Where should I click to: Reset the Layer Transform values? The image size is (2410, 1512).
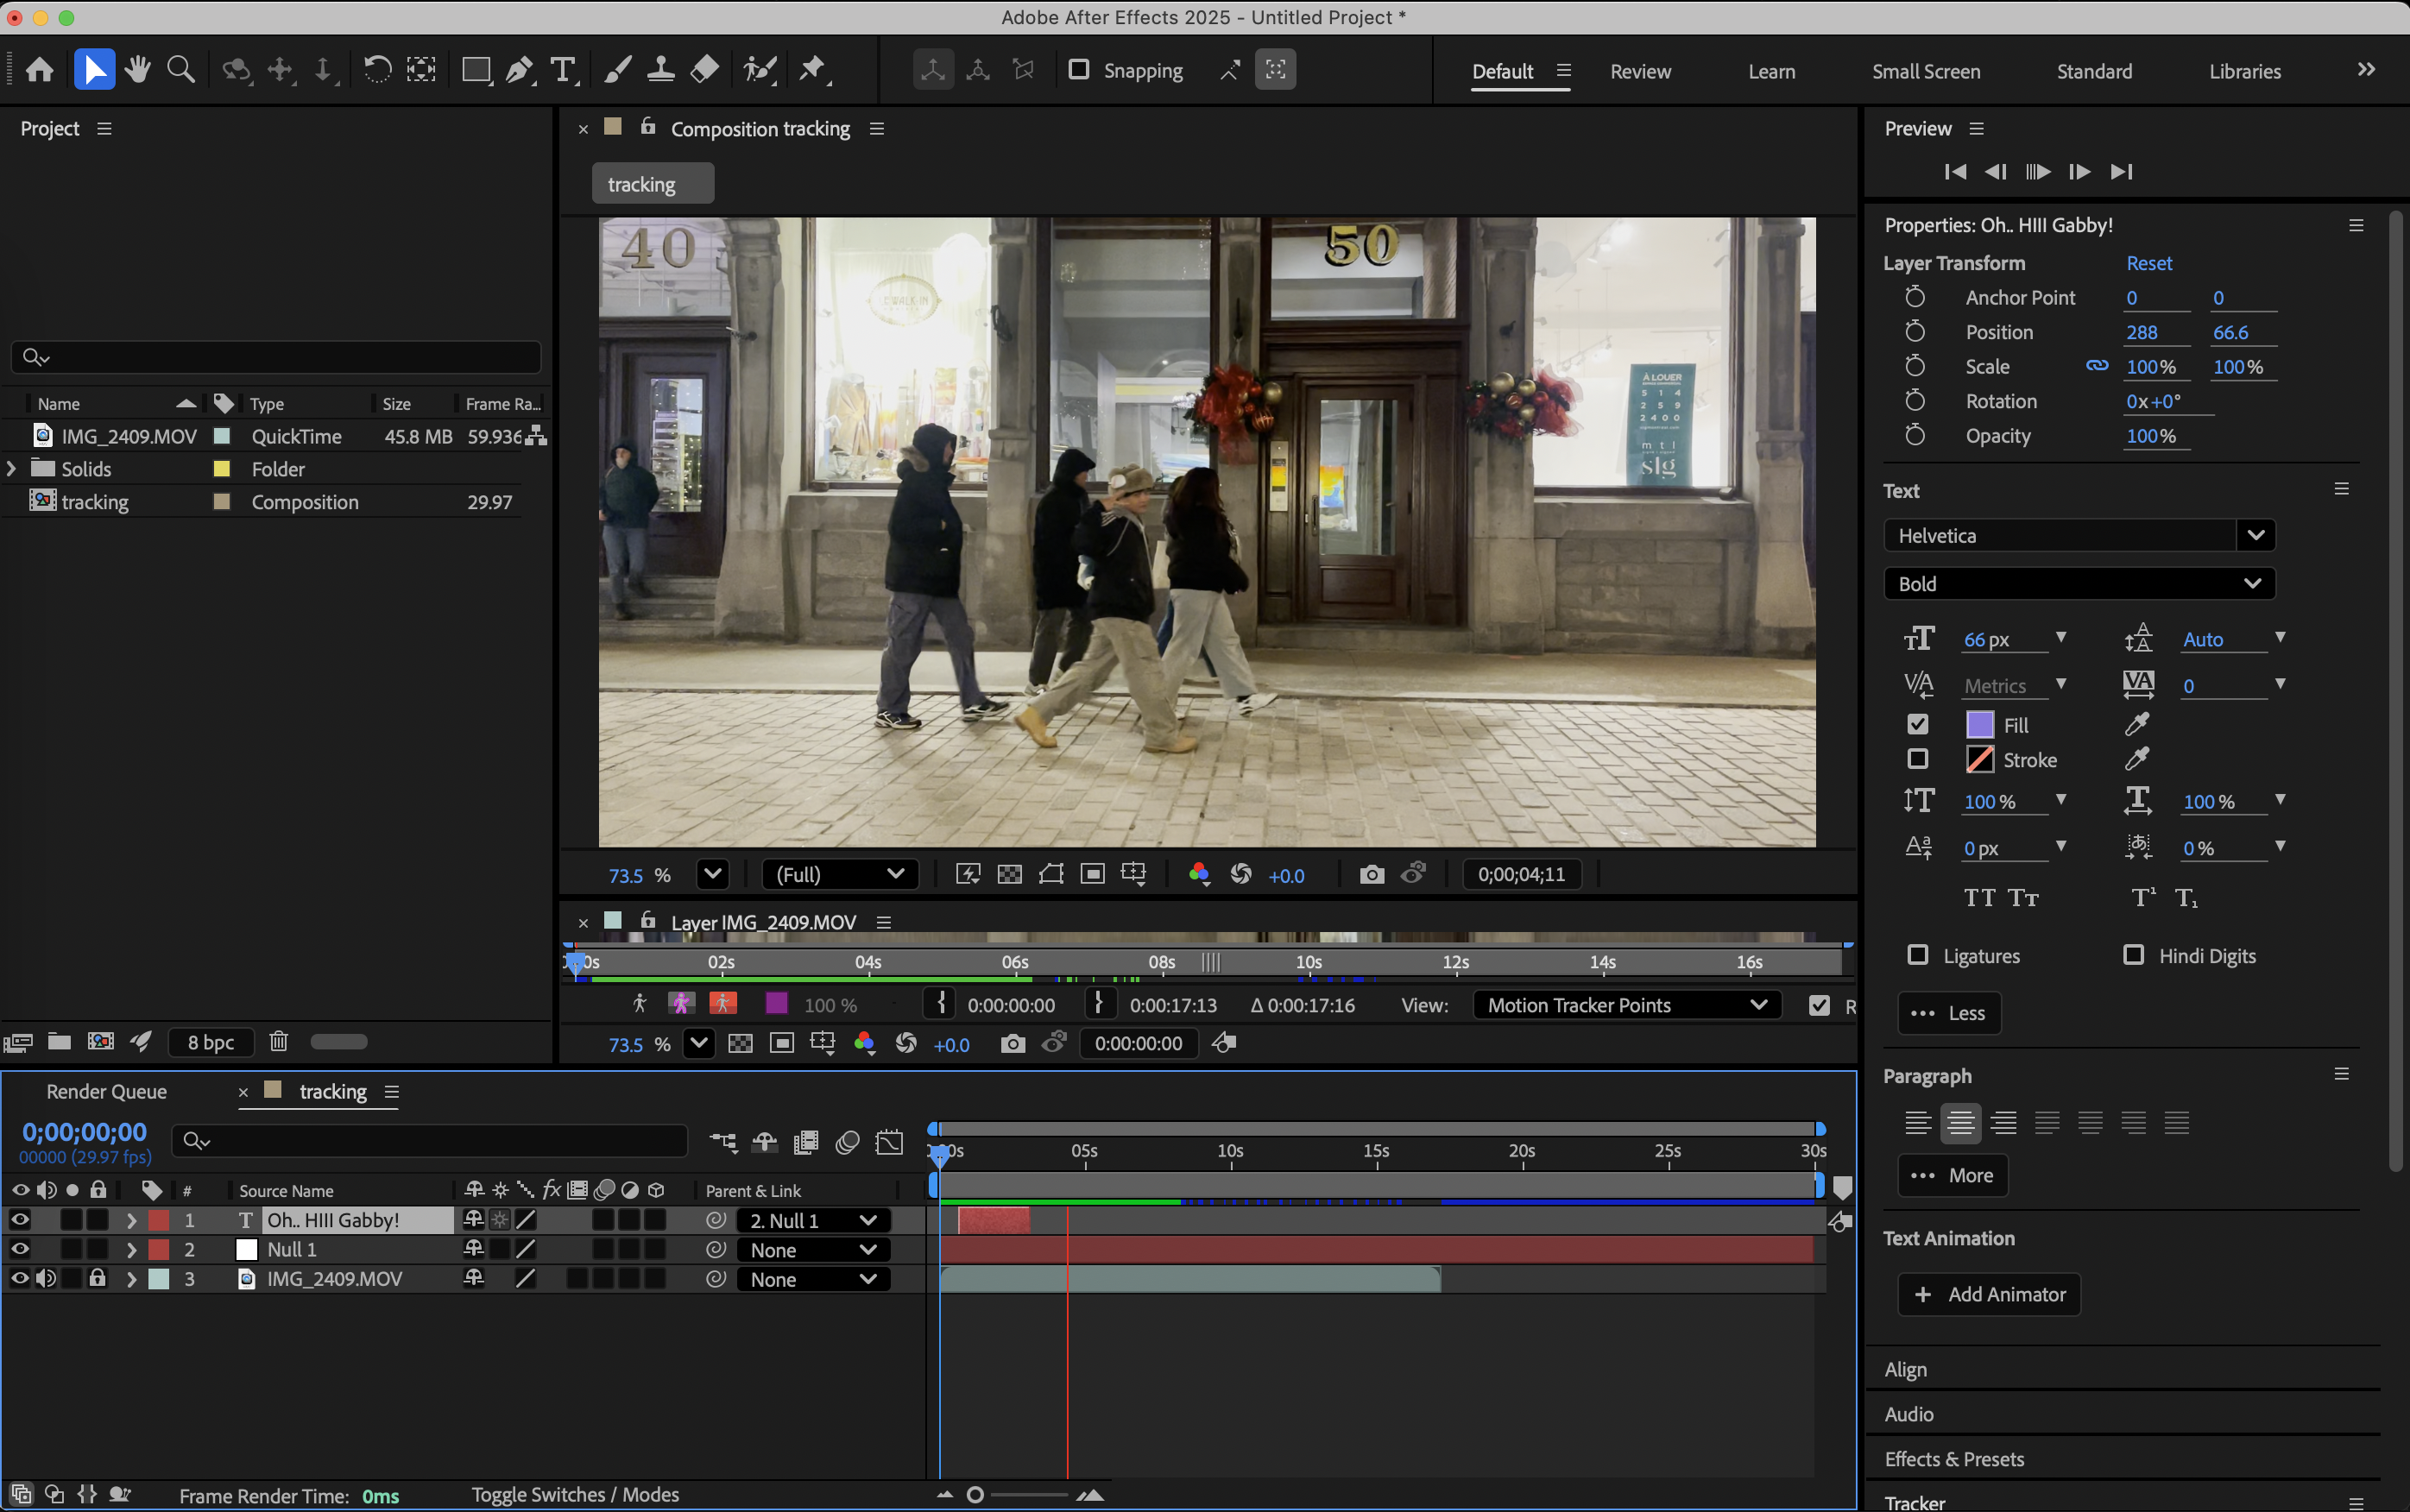pyautogui.click(x=2149, y=263)
